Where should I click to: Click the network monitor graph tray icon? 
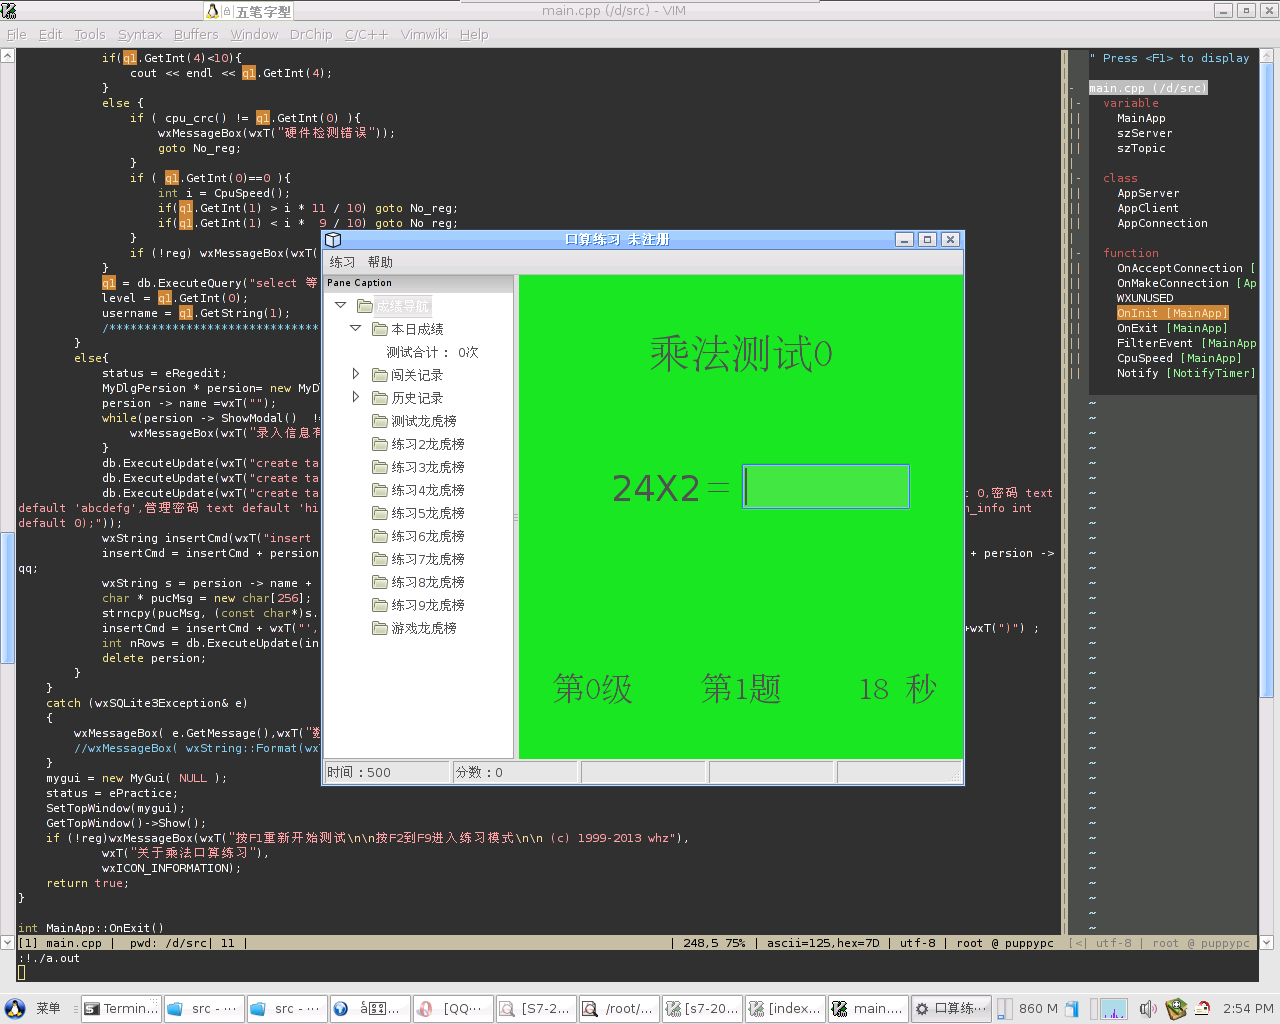tap(1113, 1009)
